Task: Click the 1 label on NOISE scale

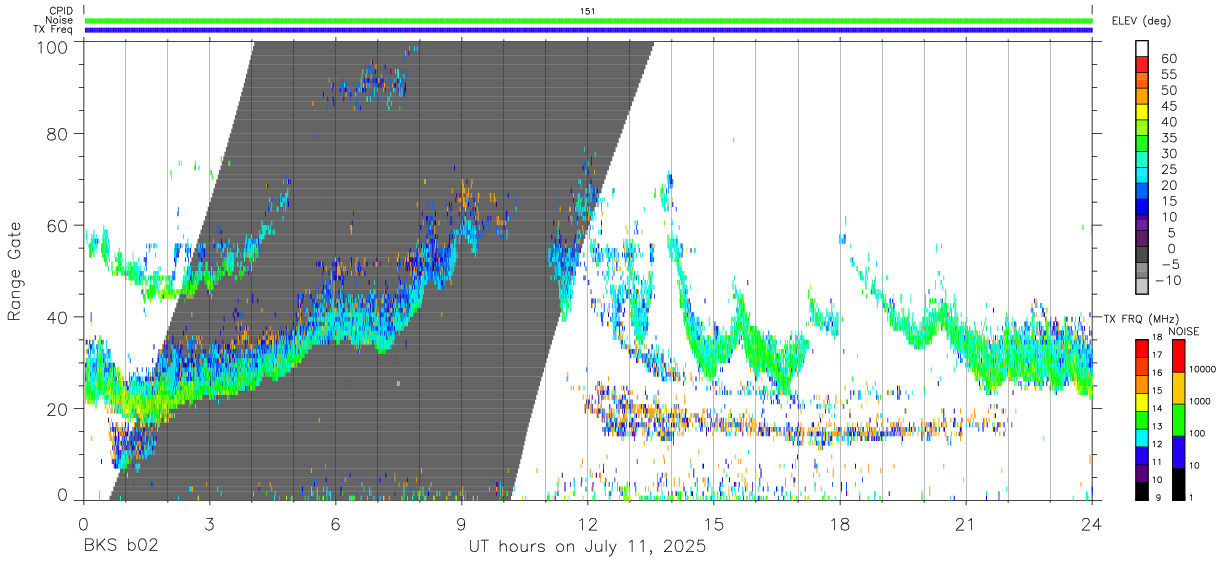Action: [1193, 498]
